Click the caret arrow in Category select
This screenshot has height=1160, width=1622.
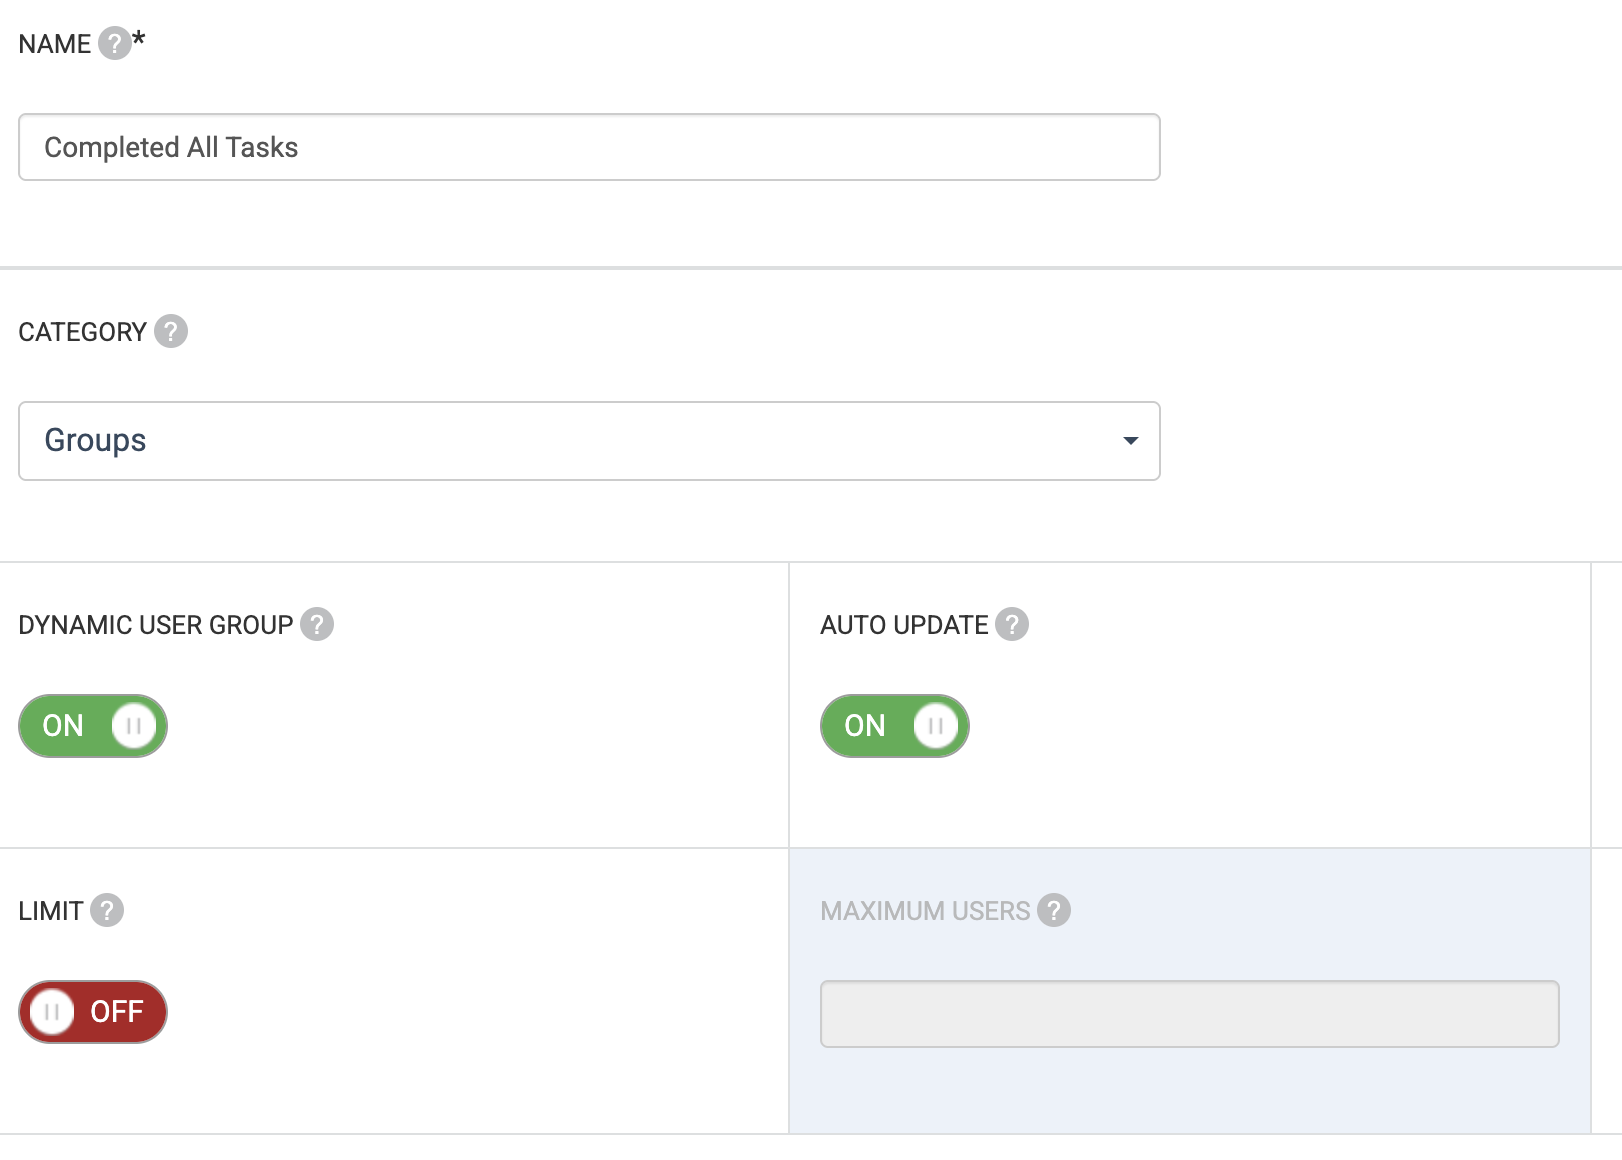pyautogui.click(x=1130, y=441)
